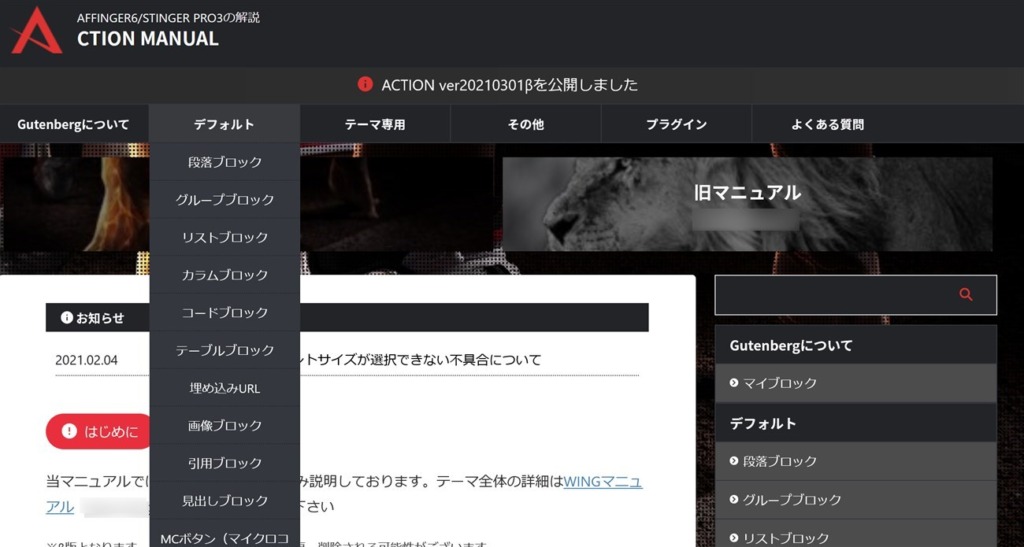Open the 'よくある質問' navigation menu
1024x547 pixels.
(827, 124)
